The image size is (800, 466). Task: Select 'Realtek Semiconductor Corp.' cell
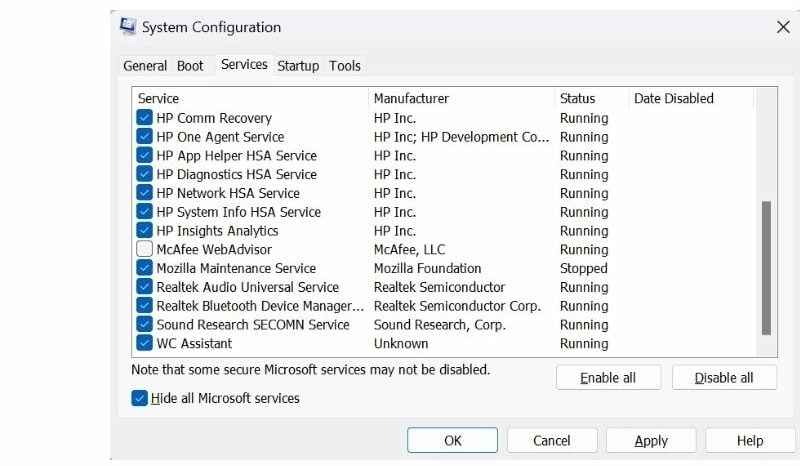pos(457,306)
